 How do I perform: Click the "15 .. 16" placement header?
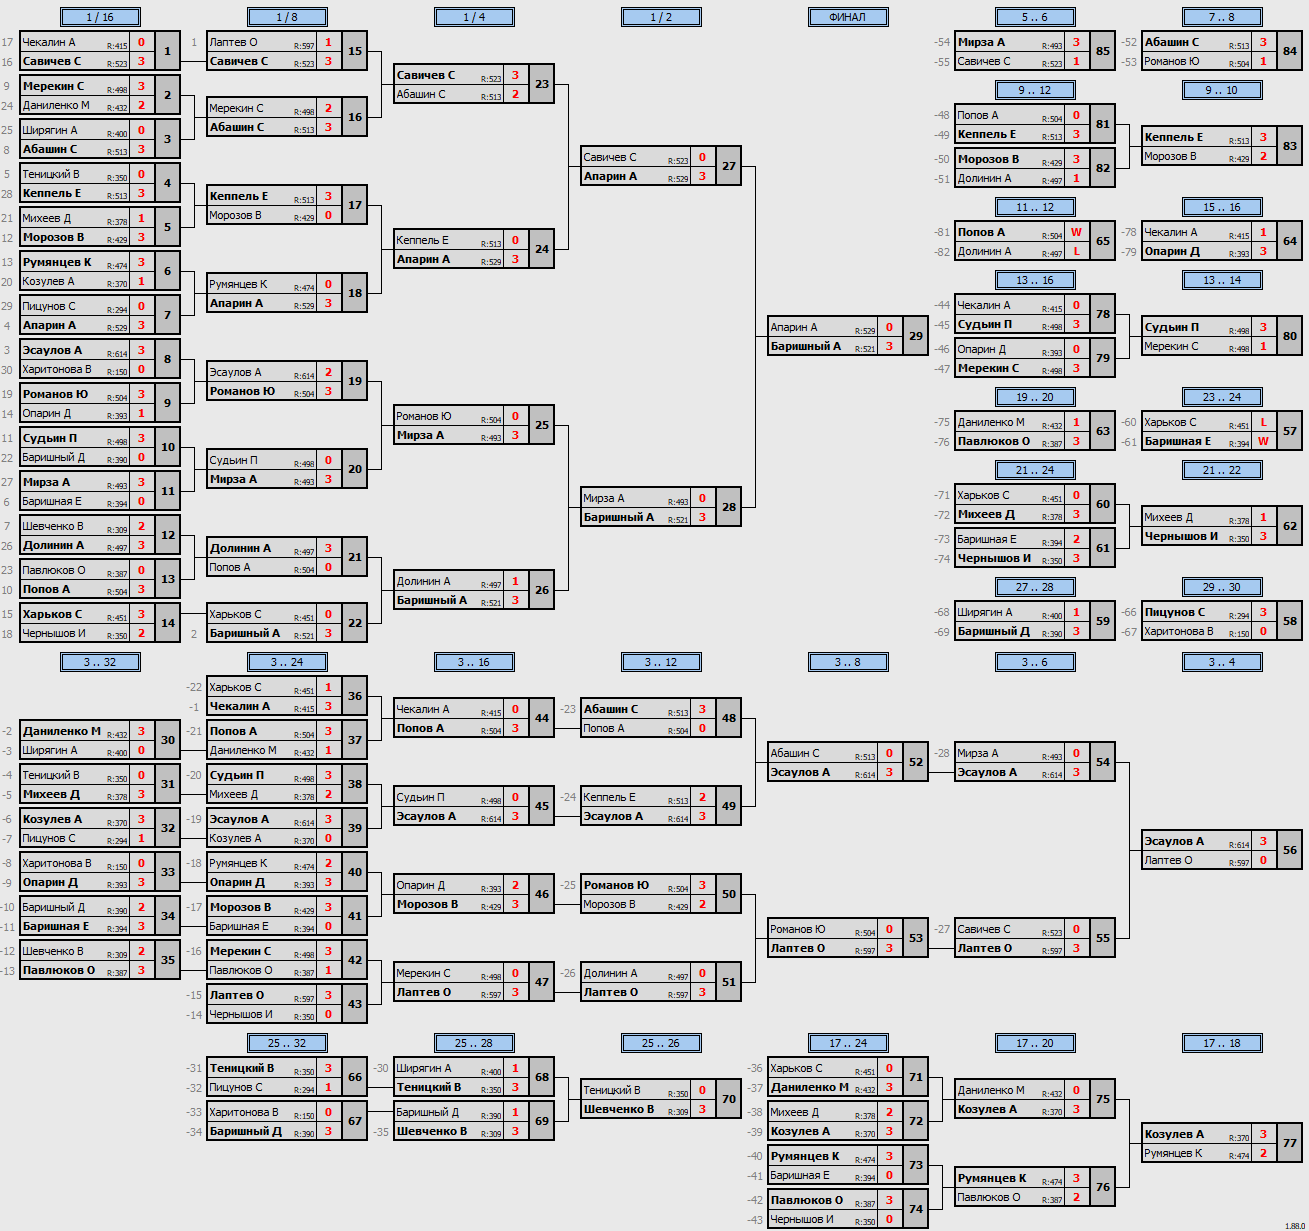point(1222,207)
